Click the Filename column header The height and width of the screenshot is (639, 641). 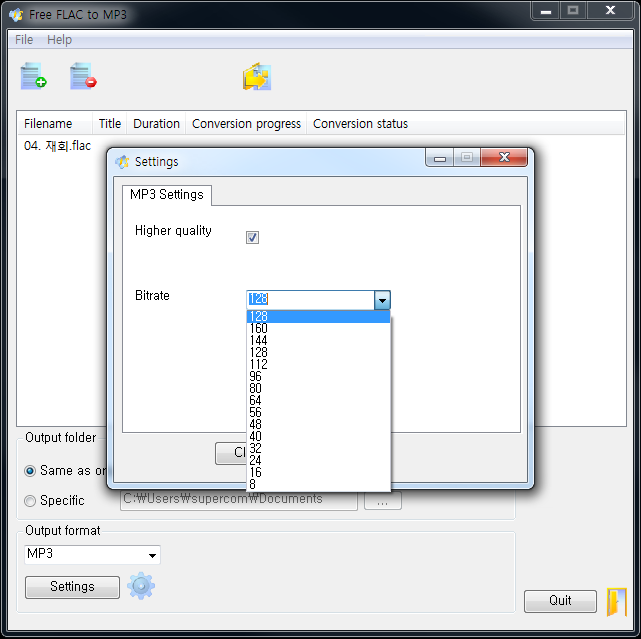[x=55, y=123]
